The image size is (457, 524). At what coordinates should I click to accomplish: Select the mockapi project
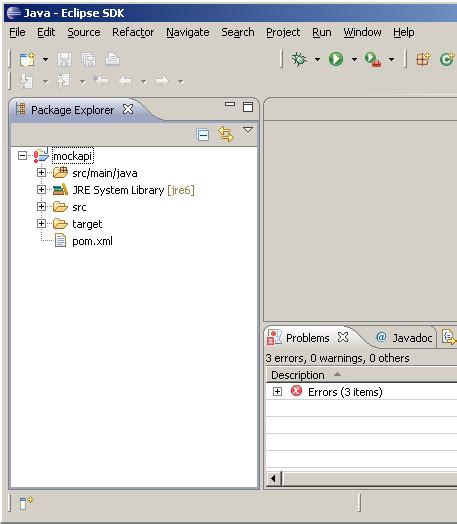[72, 156]
